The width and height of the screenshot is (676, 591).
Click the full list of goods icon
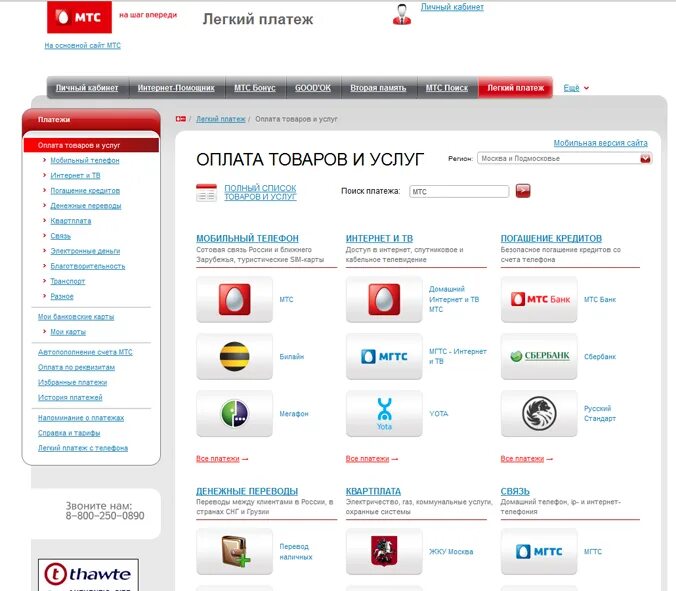point(206,193)
